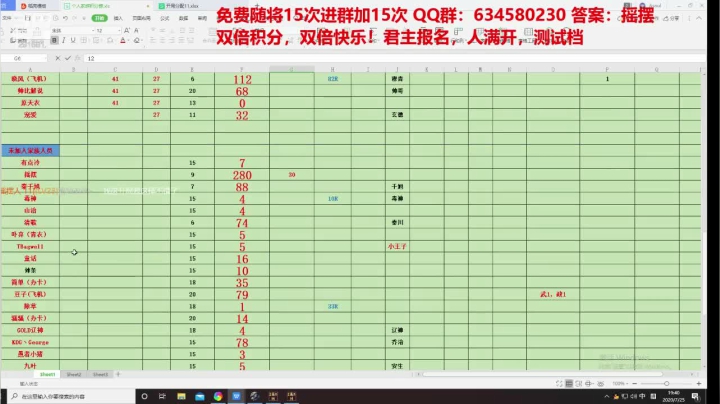Viewport: 720px width, 404px height.
Task: Select the cell with blue text 10K
Action: (x=332, y=199)
